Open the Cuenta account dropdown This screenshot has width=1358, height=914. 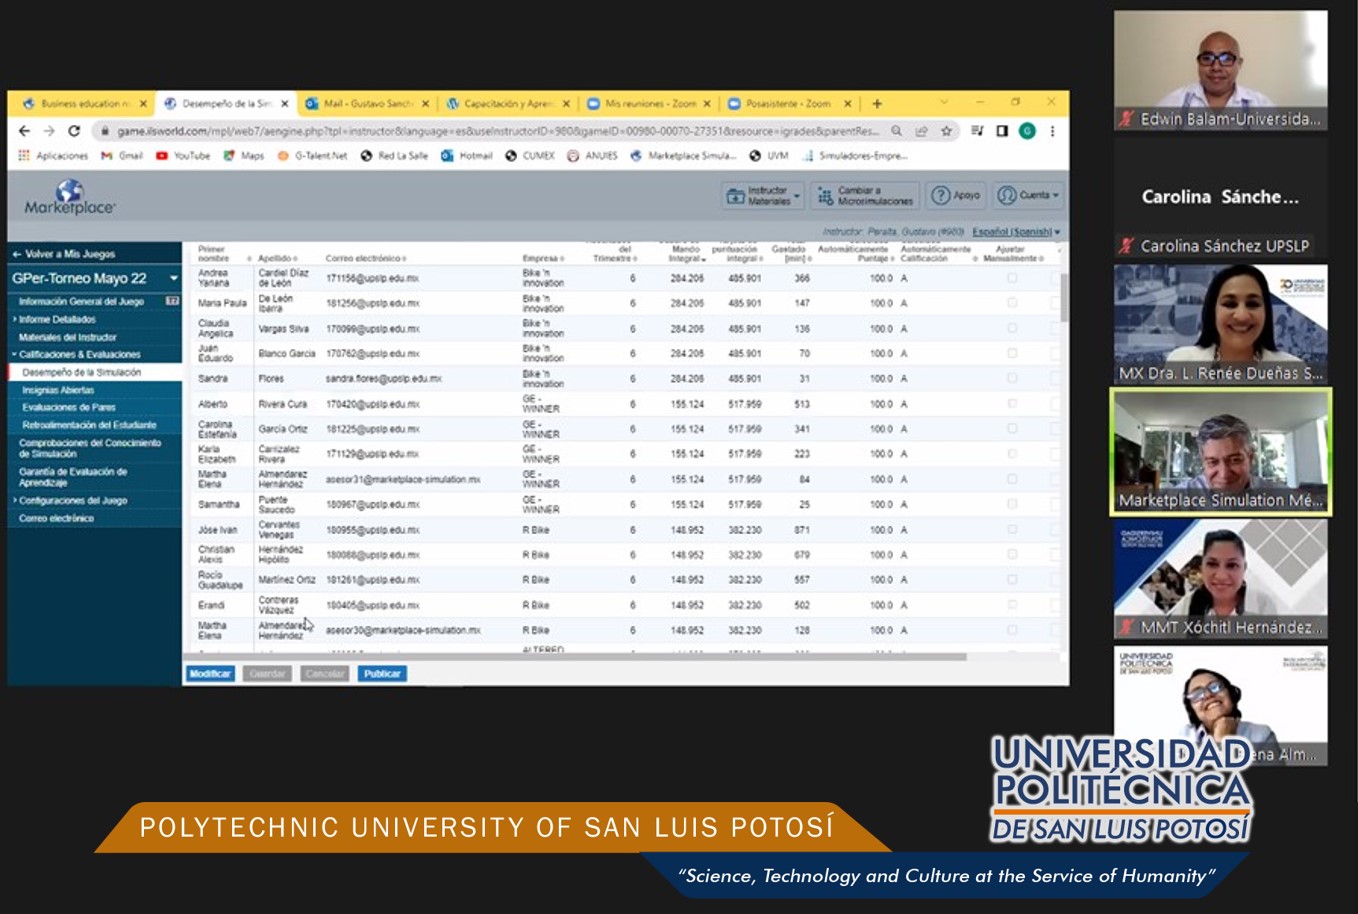click(x=1028, y=196)
